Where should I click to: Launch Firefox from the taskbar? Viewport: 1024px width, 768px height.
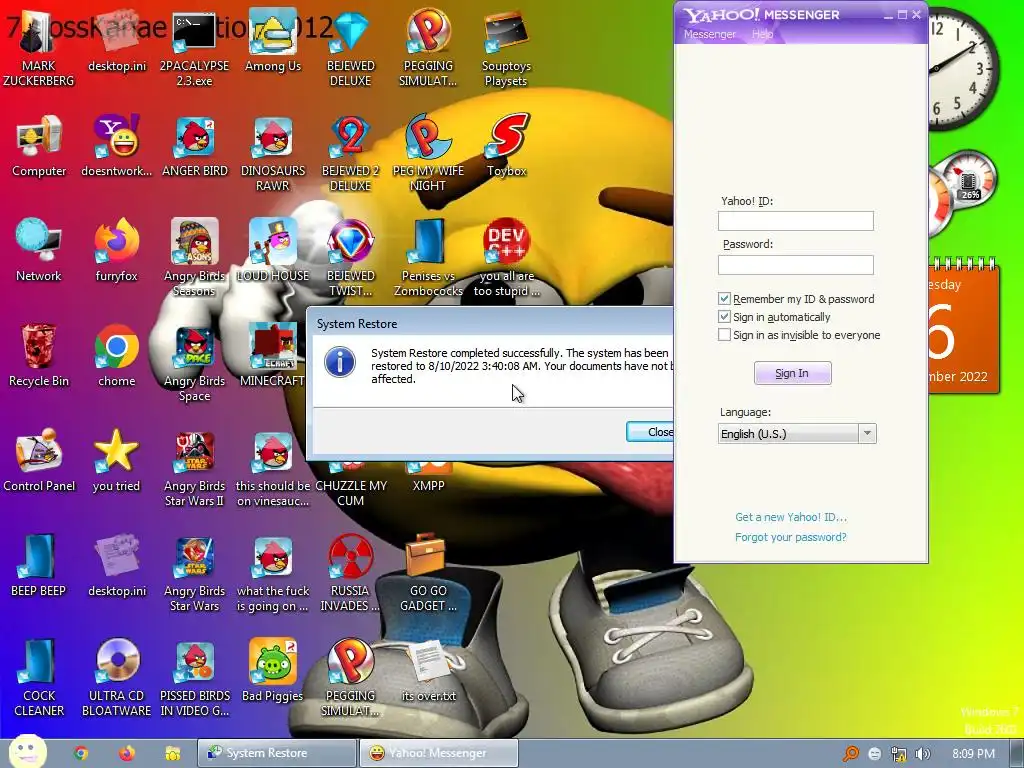[x=127, y=753]
